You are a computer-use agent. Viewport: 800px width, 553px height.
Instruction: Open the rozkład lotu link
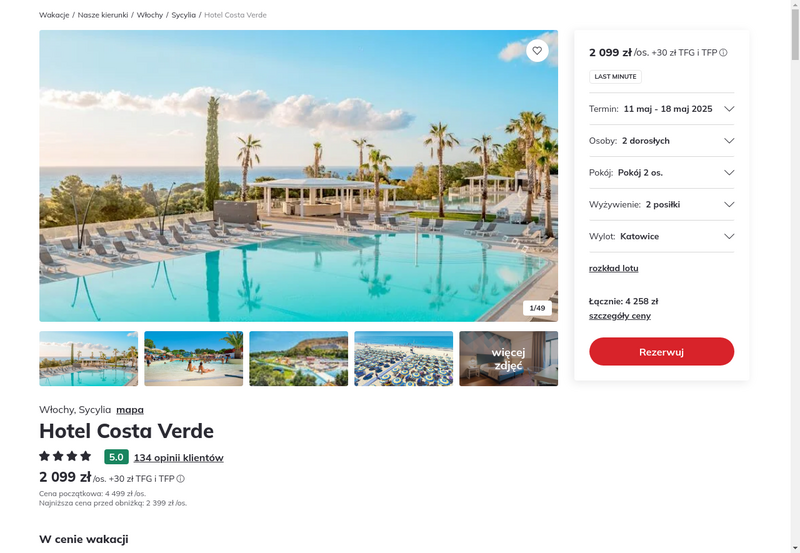(x=613, y=268)
